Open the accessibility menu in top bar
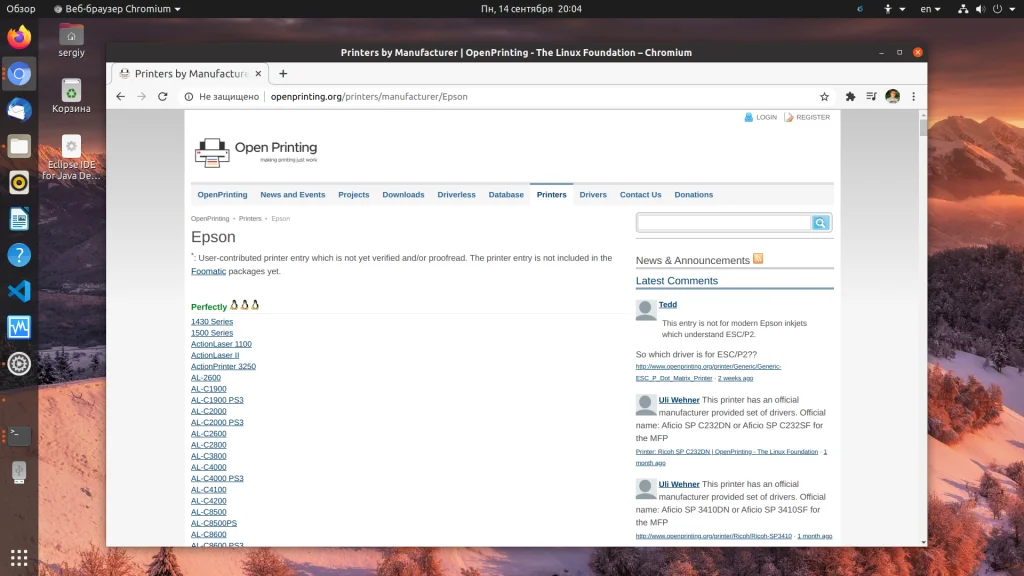Image resolution: width=1024 pixels, height=576 pixels. (893, 8)
